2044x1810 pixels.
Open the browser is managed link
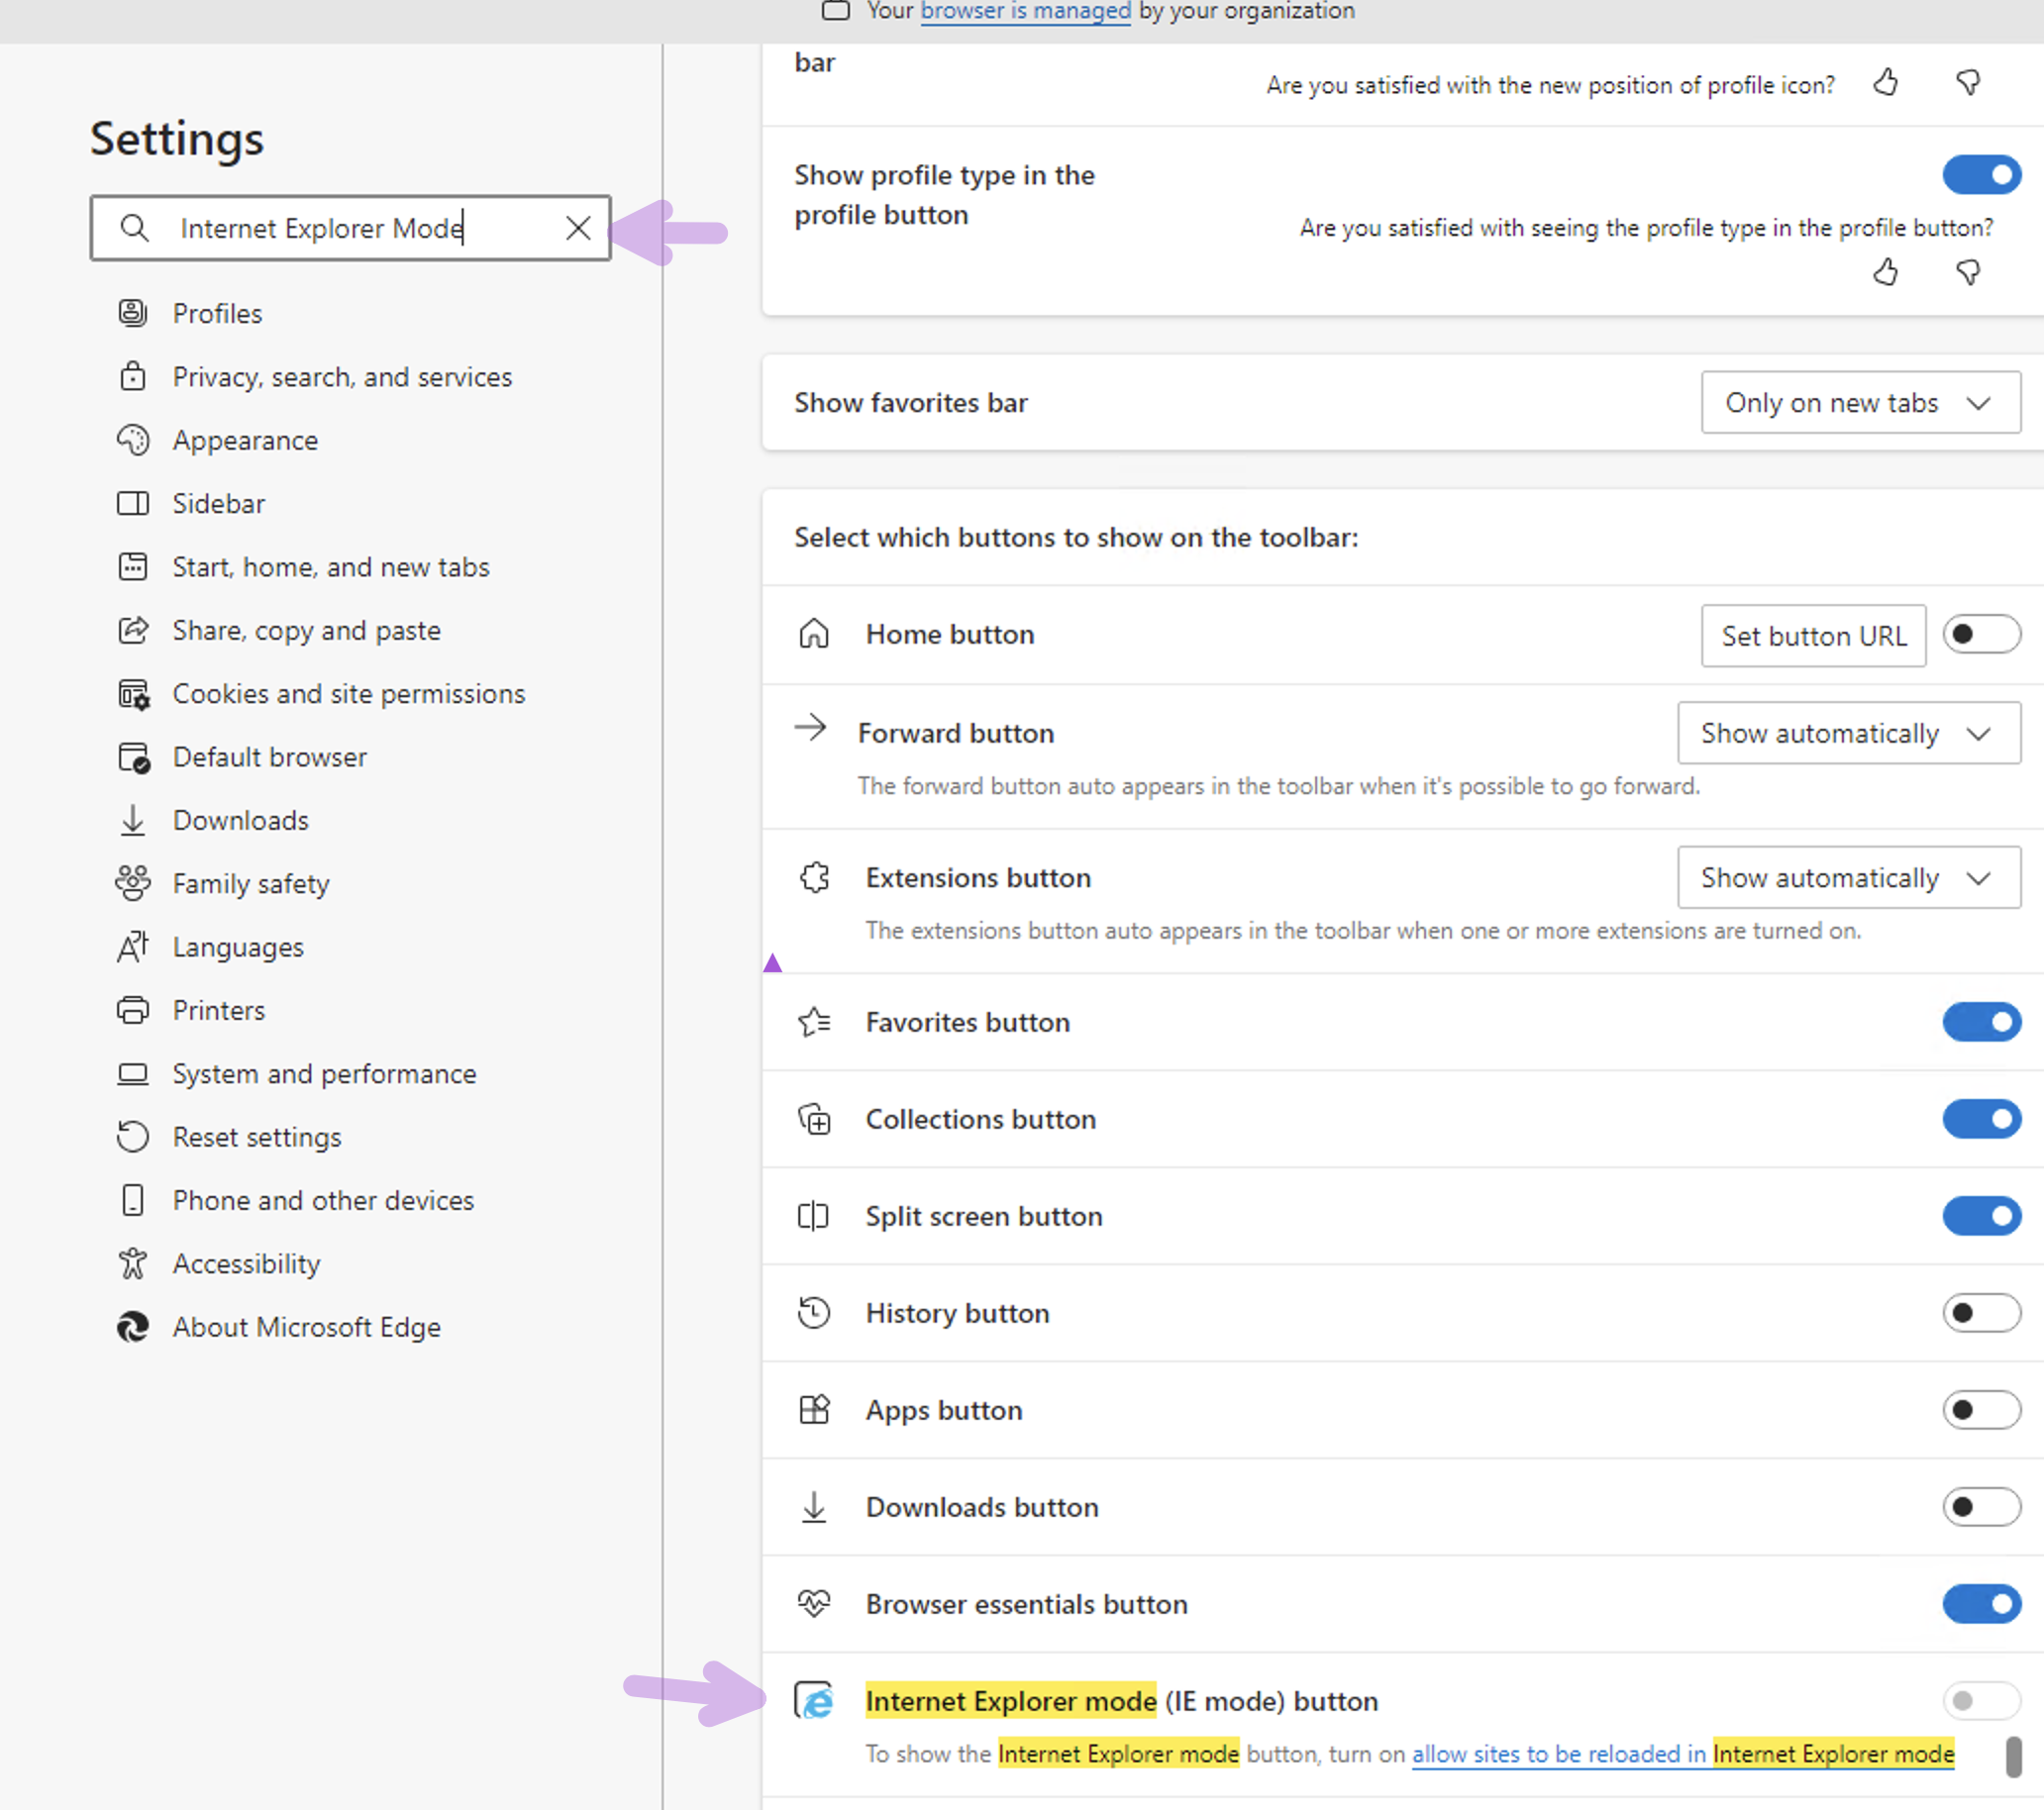coord(1025,11)
